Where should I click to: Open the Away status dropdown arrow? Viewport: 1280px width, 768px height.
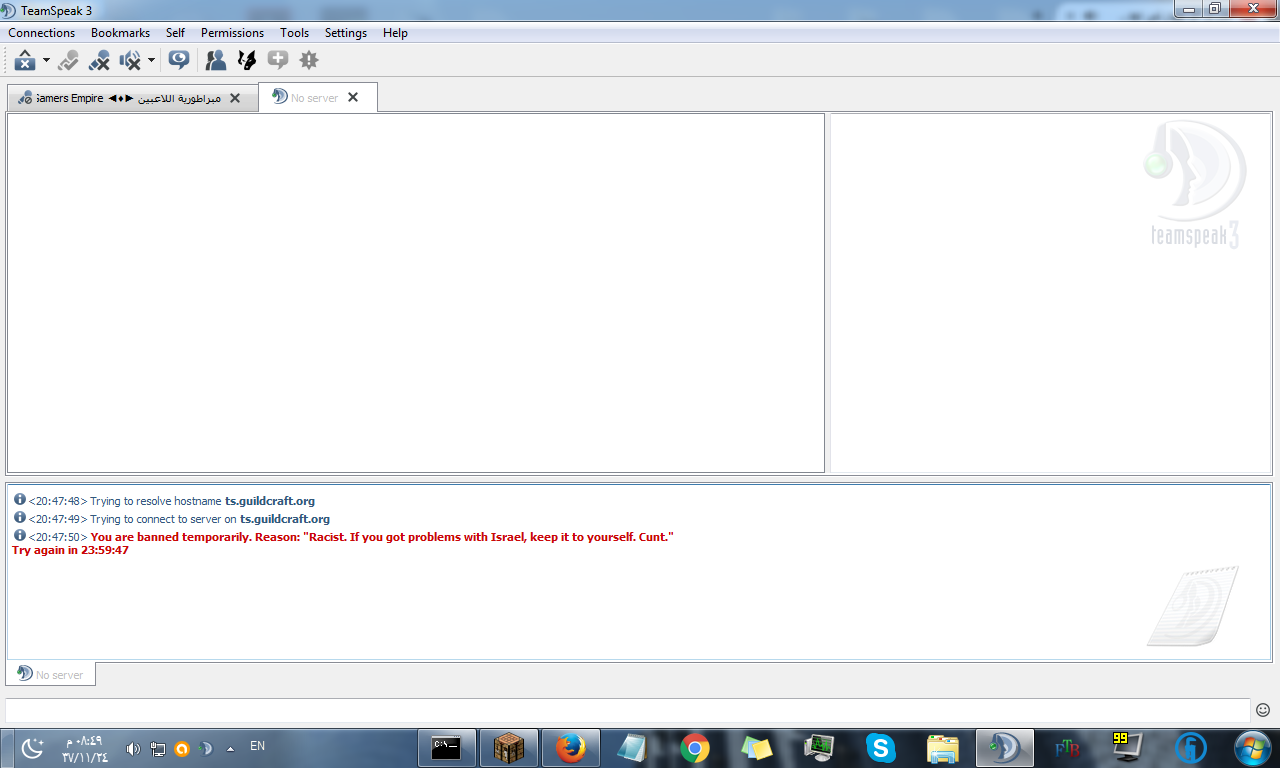pos(46,61)
